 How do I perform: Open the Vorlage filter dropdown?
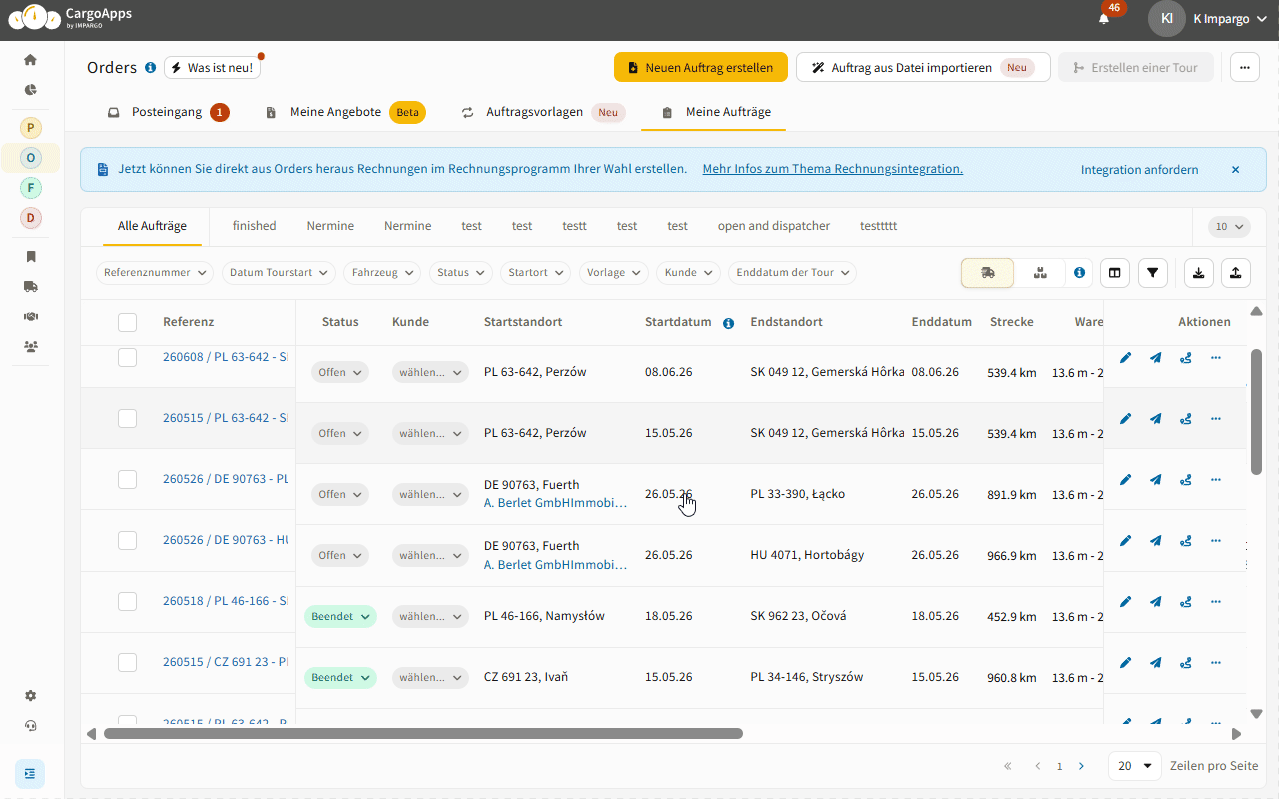tap(613, 273)
